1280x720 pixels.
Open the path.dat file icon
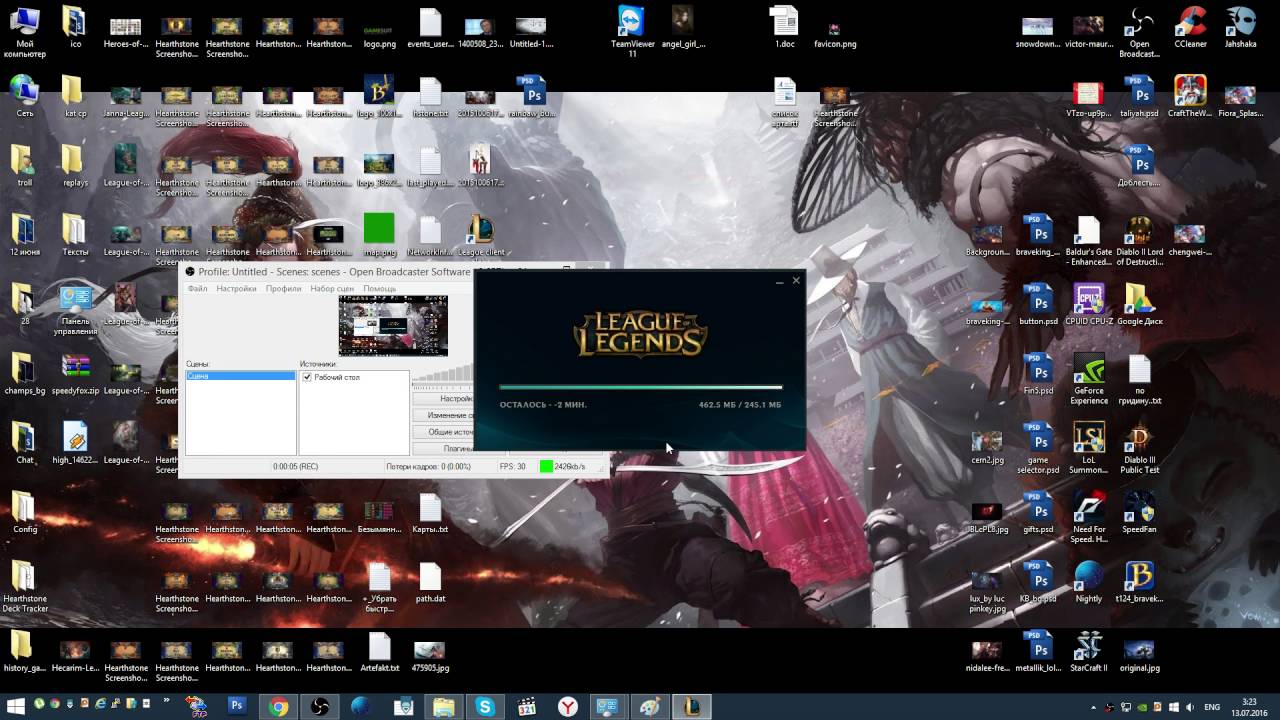(430, 581)
